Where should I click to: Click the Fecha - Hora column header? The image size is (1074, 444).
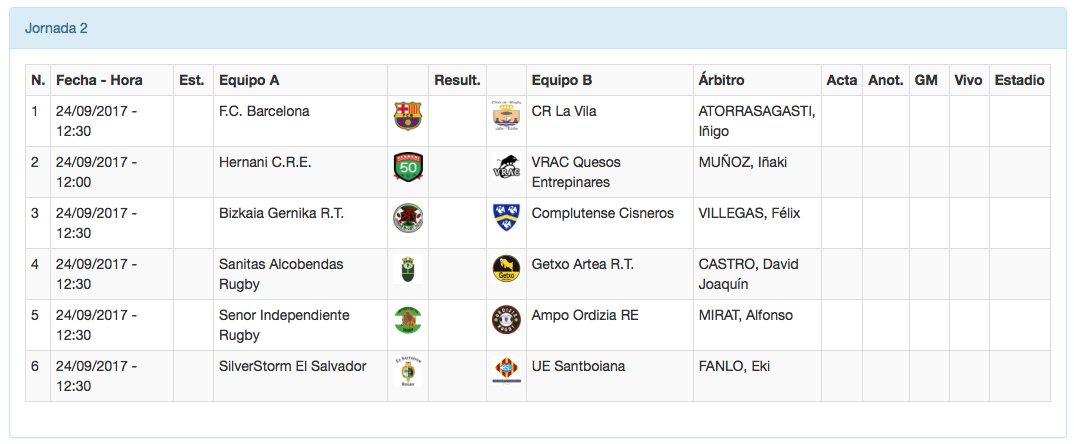pos(99,80)
